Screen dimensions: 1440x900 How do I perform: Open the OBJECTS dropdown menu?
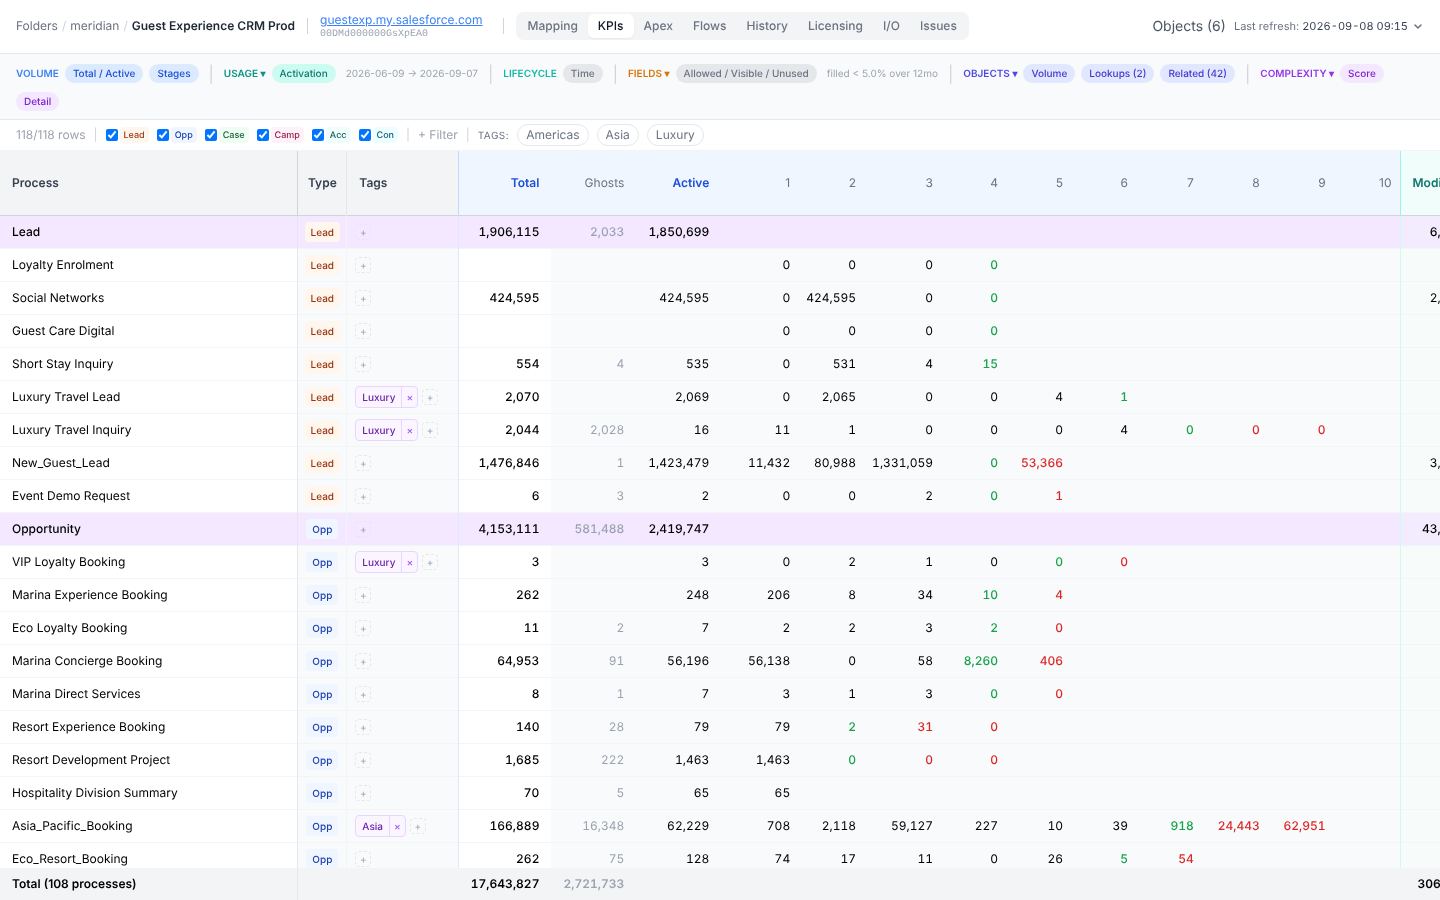click(990, 73)
